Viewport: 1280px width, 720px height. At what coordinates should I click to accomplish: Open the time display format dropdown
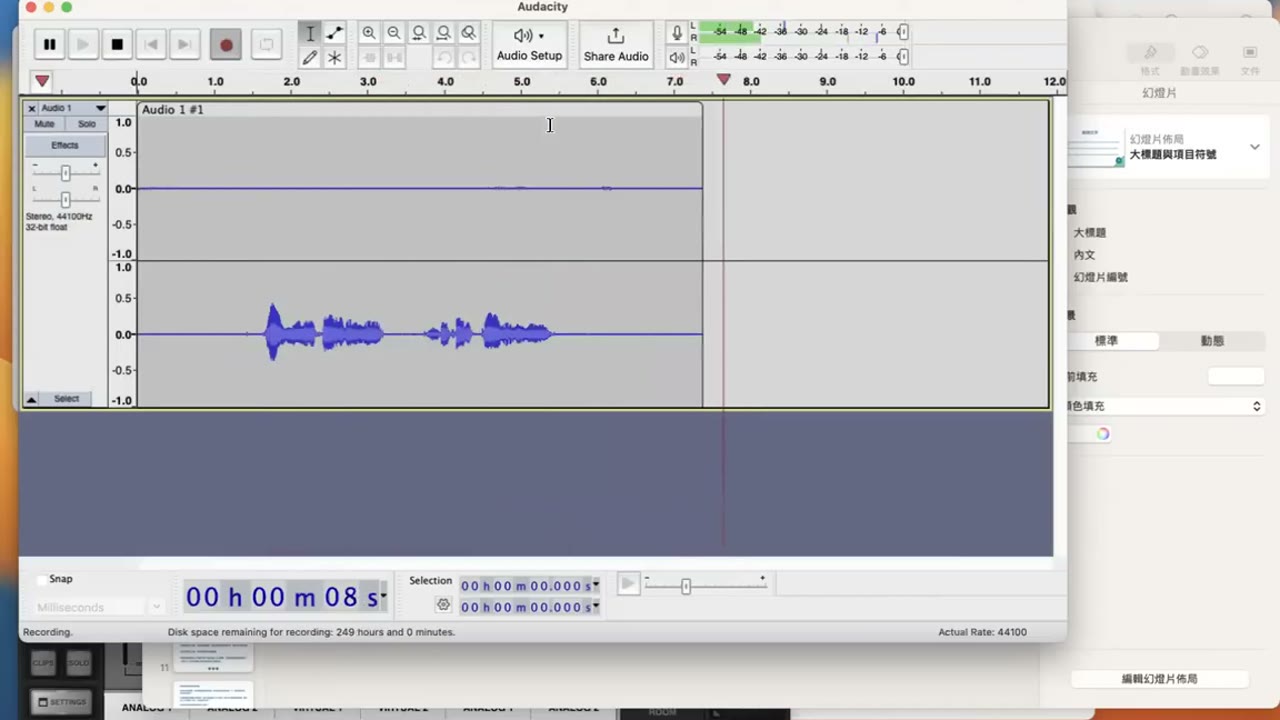383,597
